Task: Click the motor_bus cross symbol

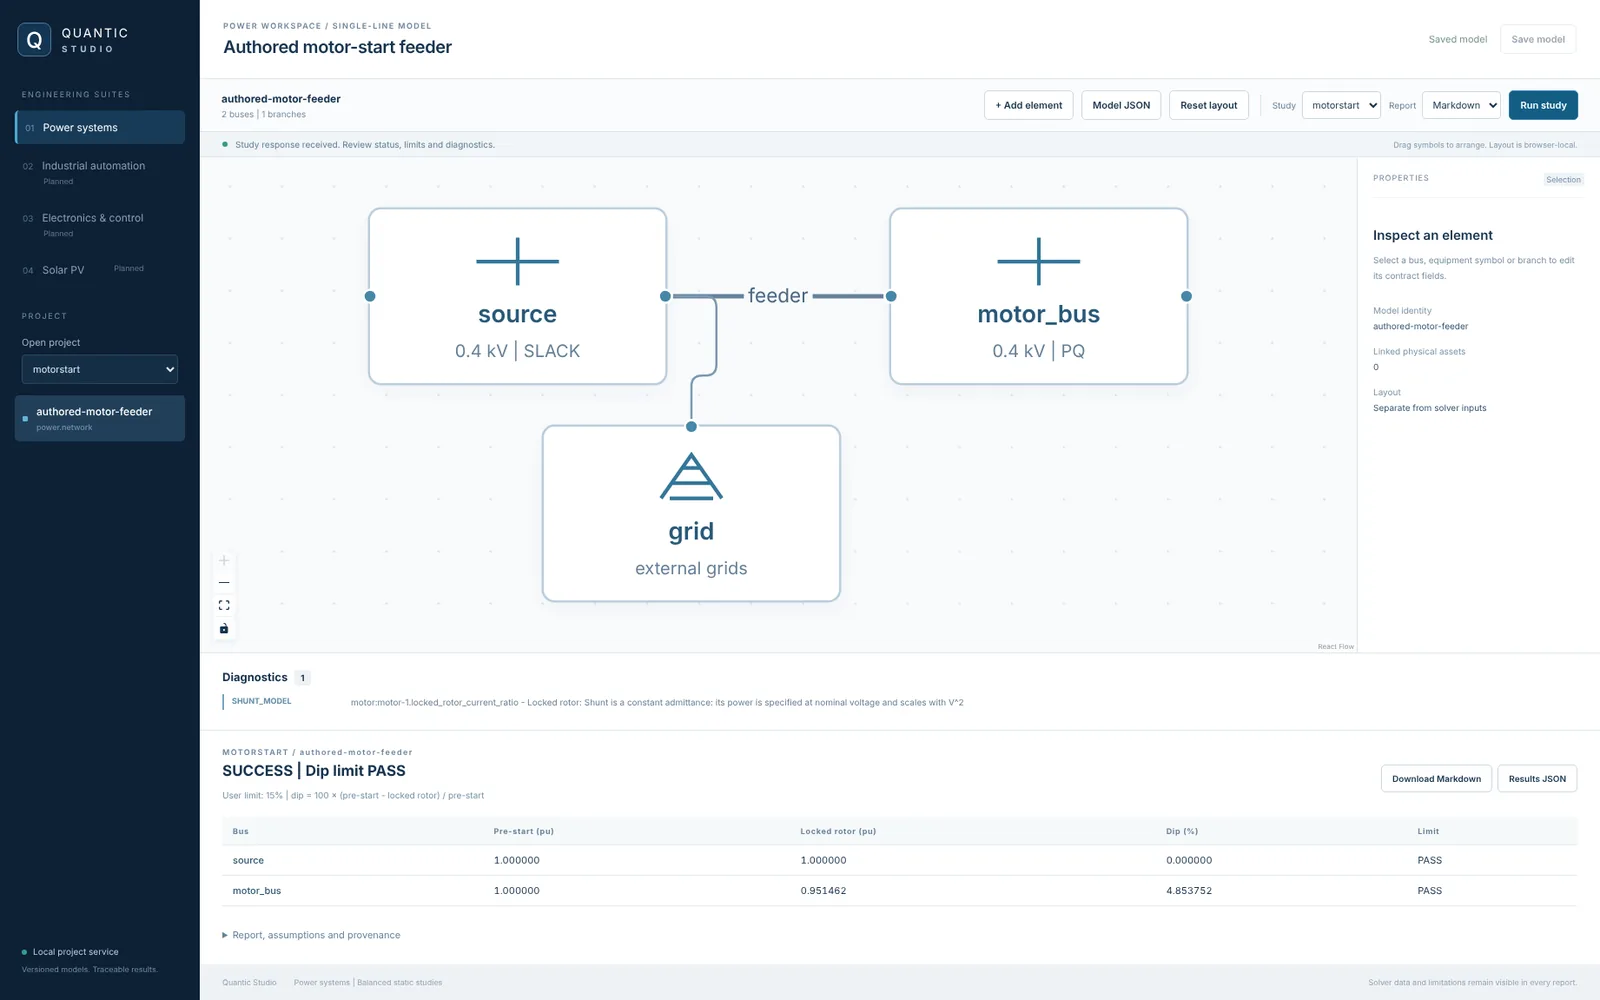Action: click(1038, 261)
